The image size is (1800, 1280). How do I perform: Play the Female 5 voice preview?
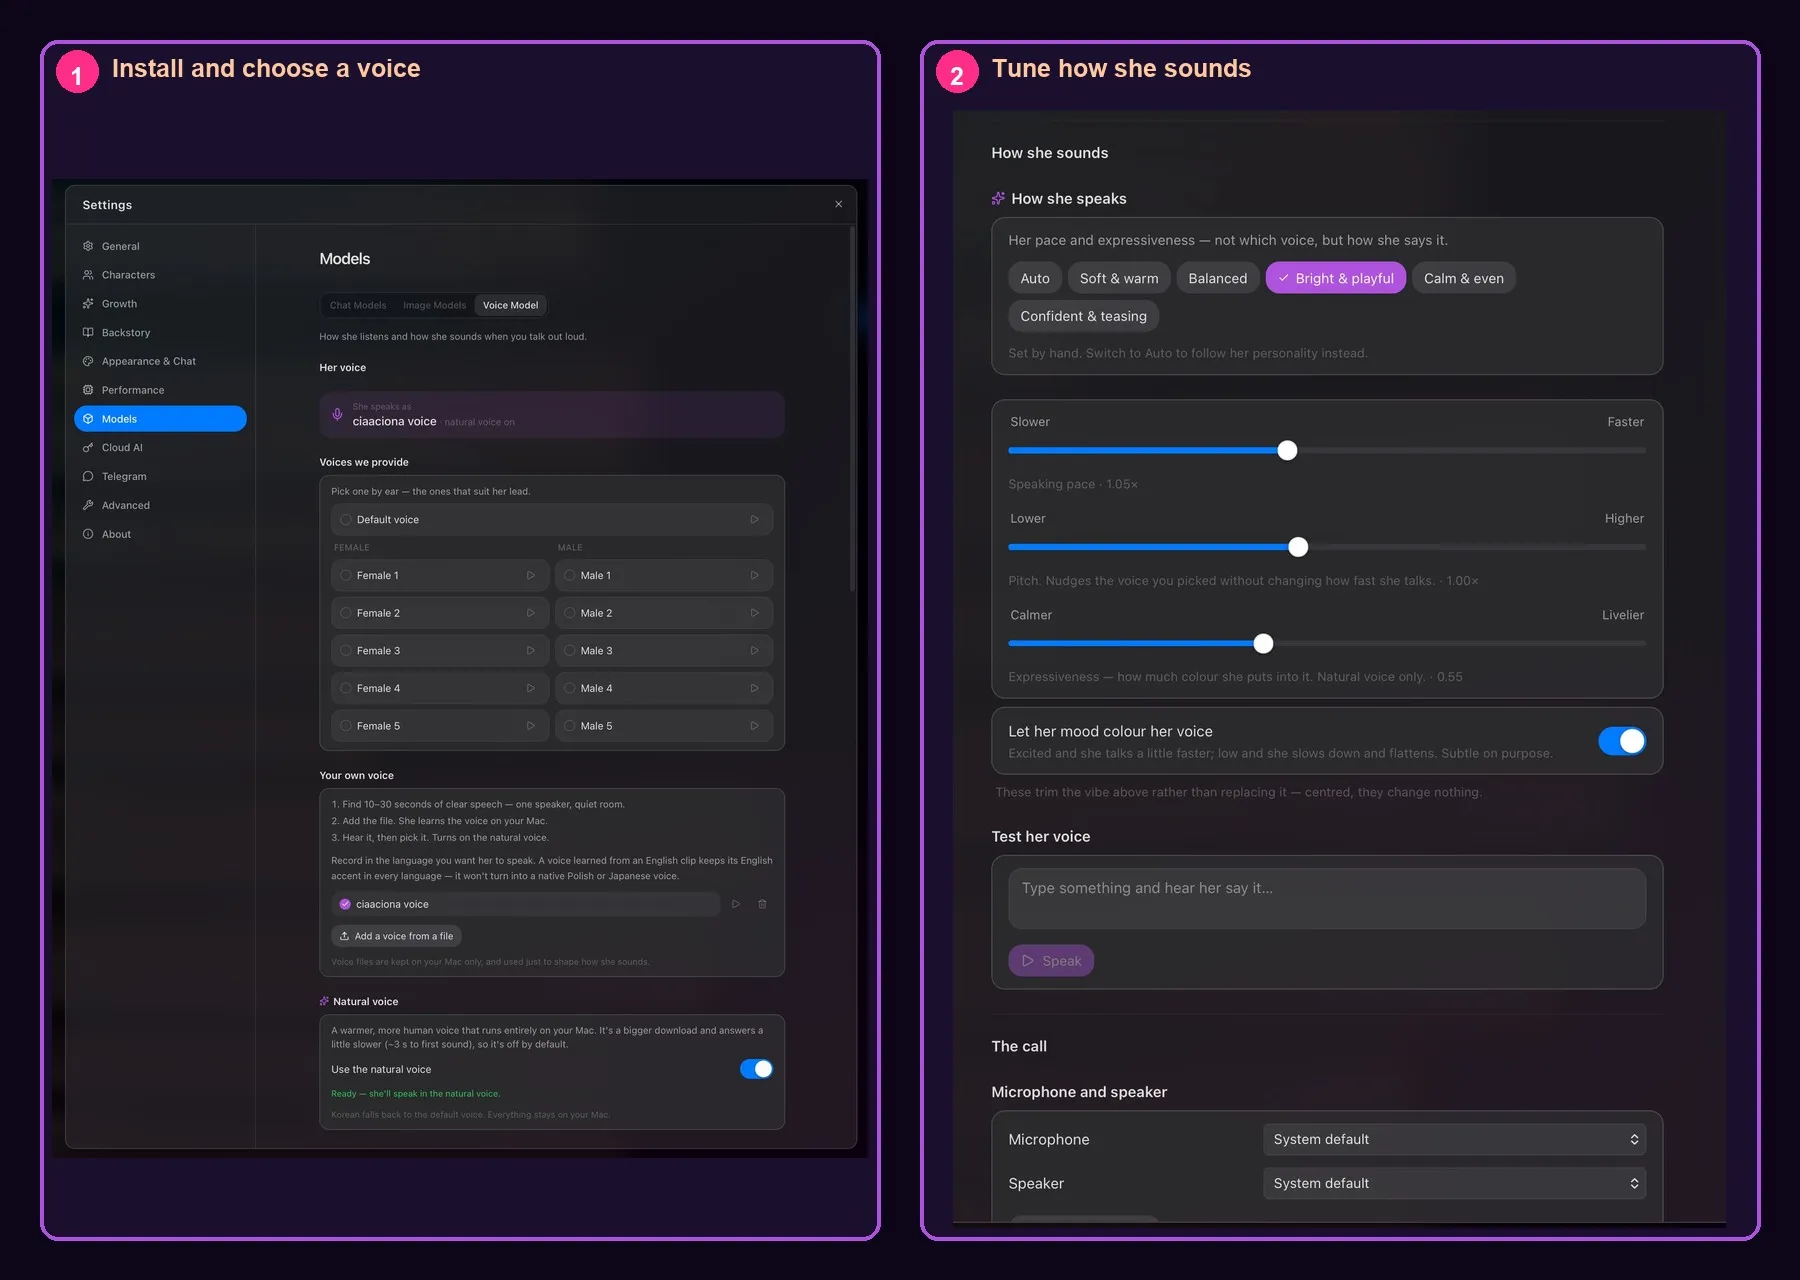pos(531,726)
